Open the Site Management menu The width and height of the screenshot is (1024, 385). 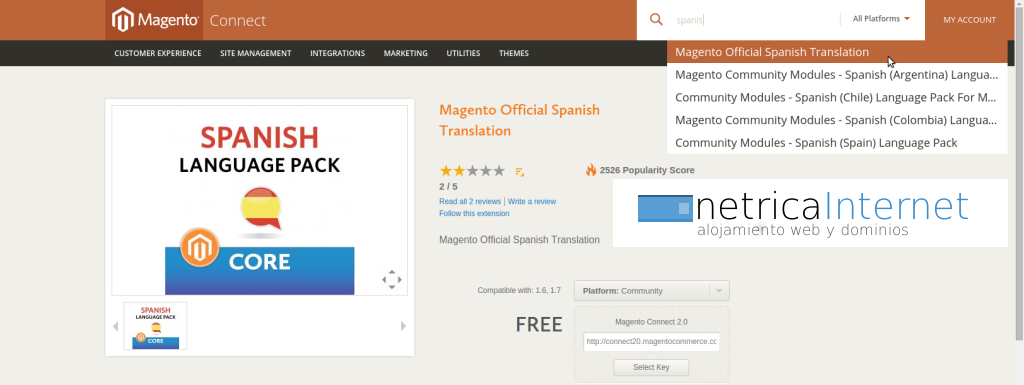point(255,54)
